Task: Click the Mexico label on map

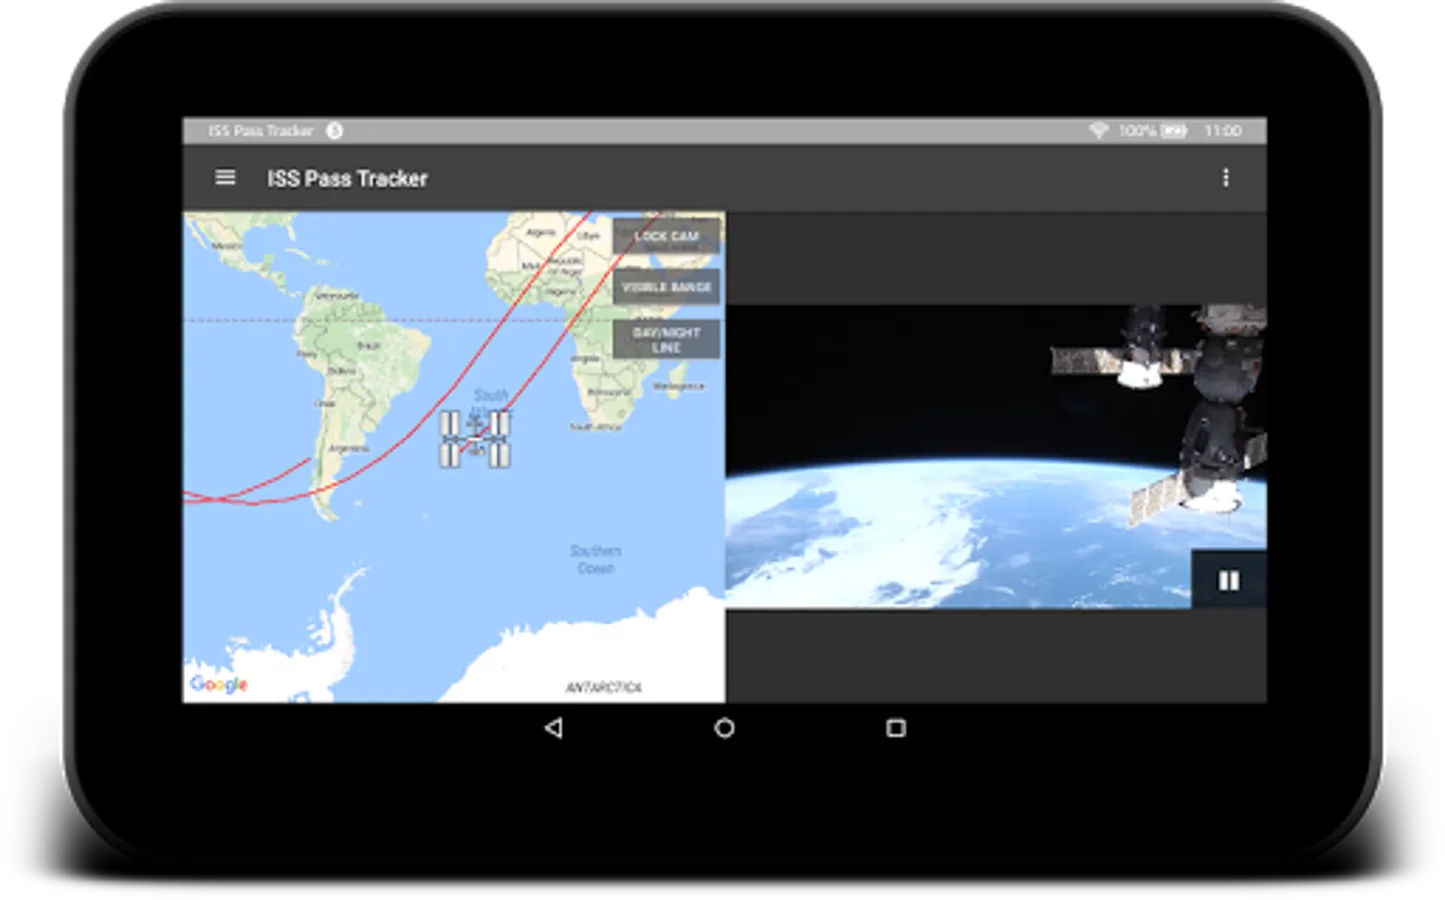Action: point(227,245)
